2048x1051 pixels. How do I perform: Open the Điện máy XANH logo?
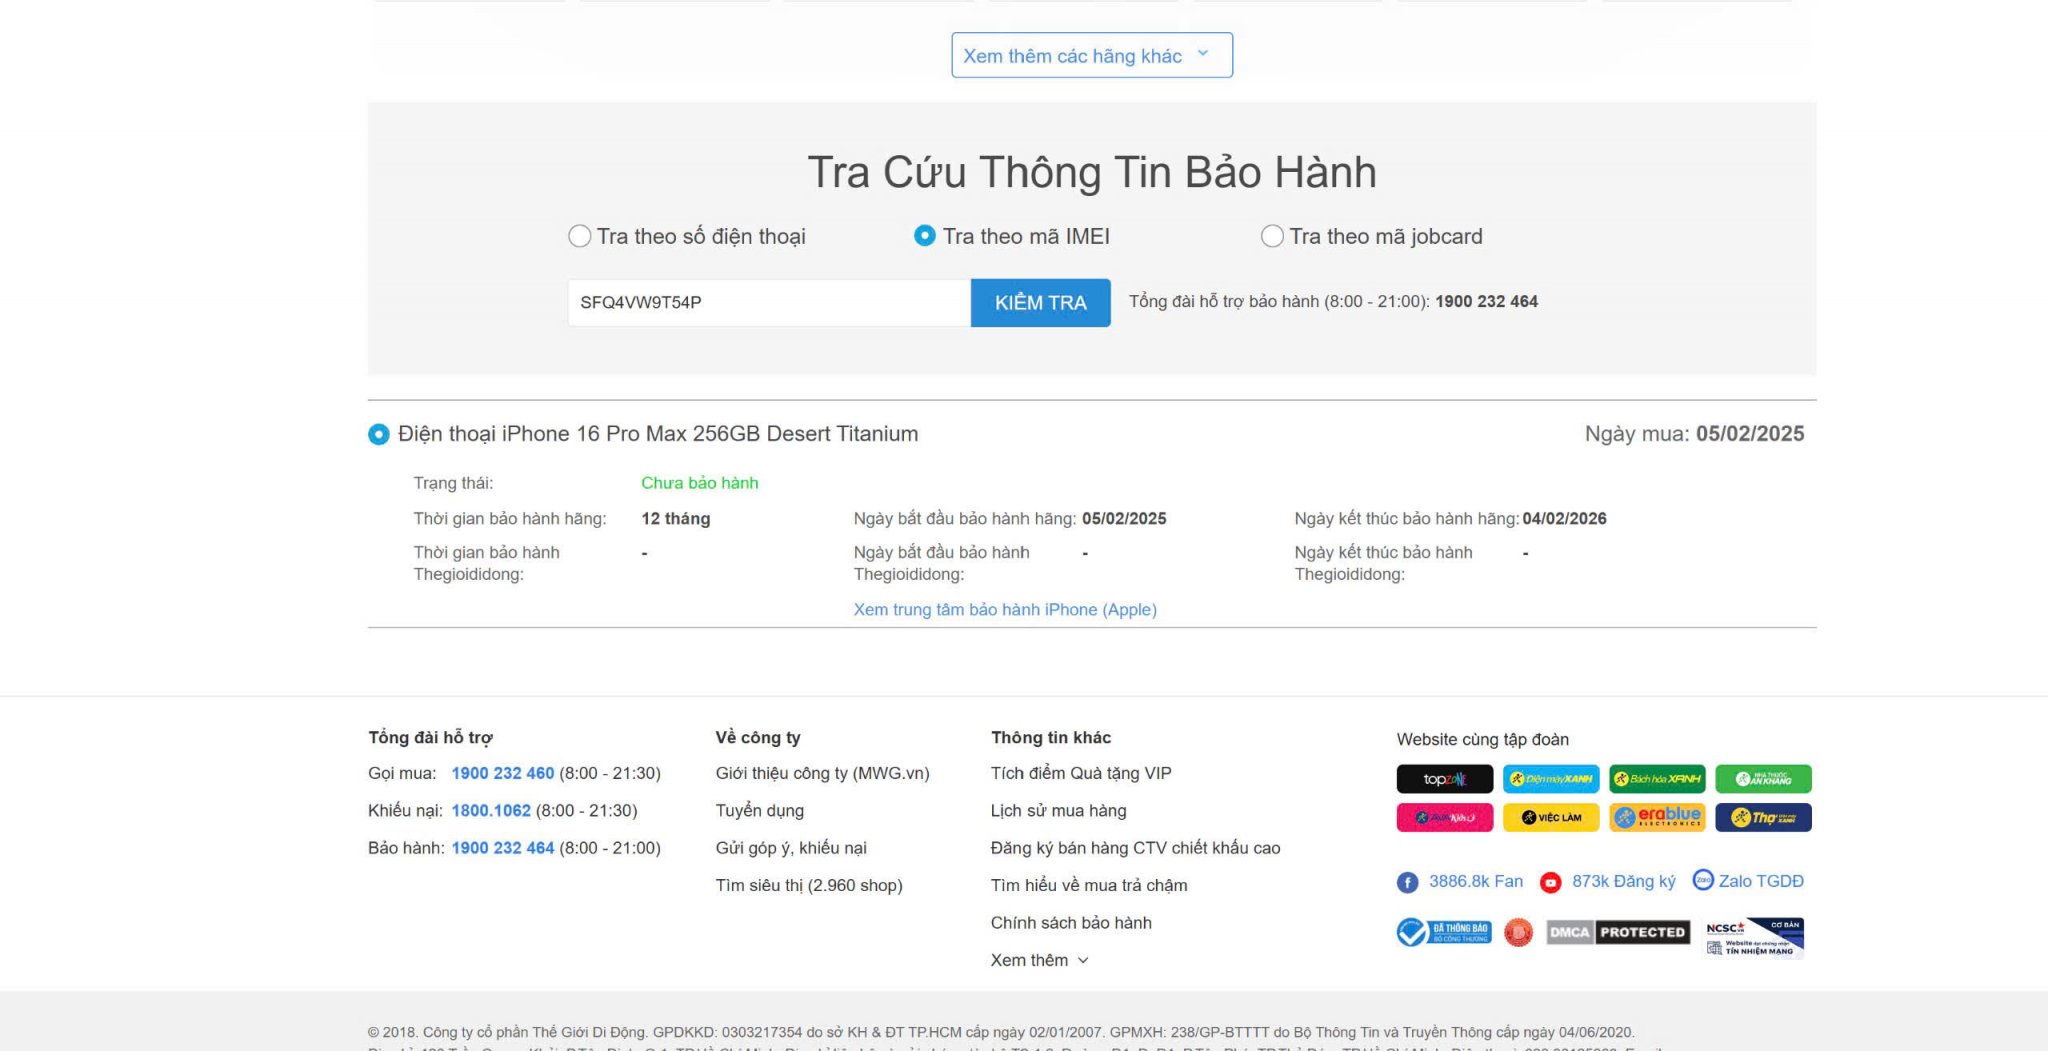[x=1550, y=779]
